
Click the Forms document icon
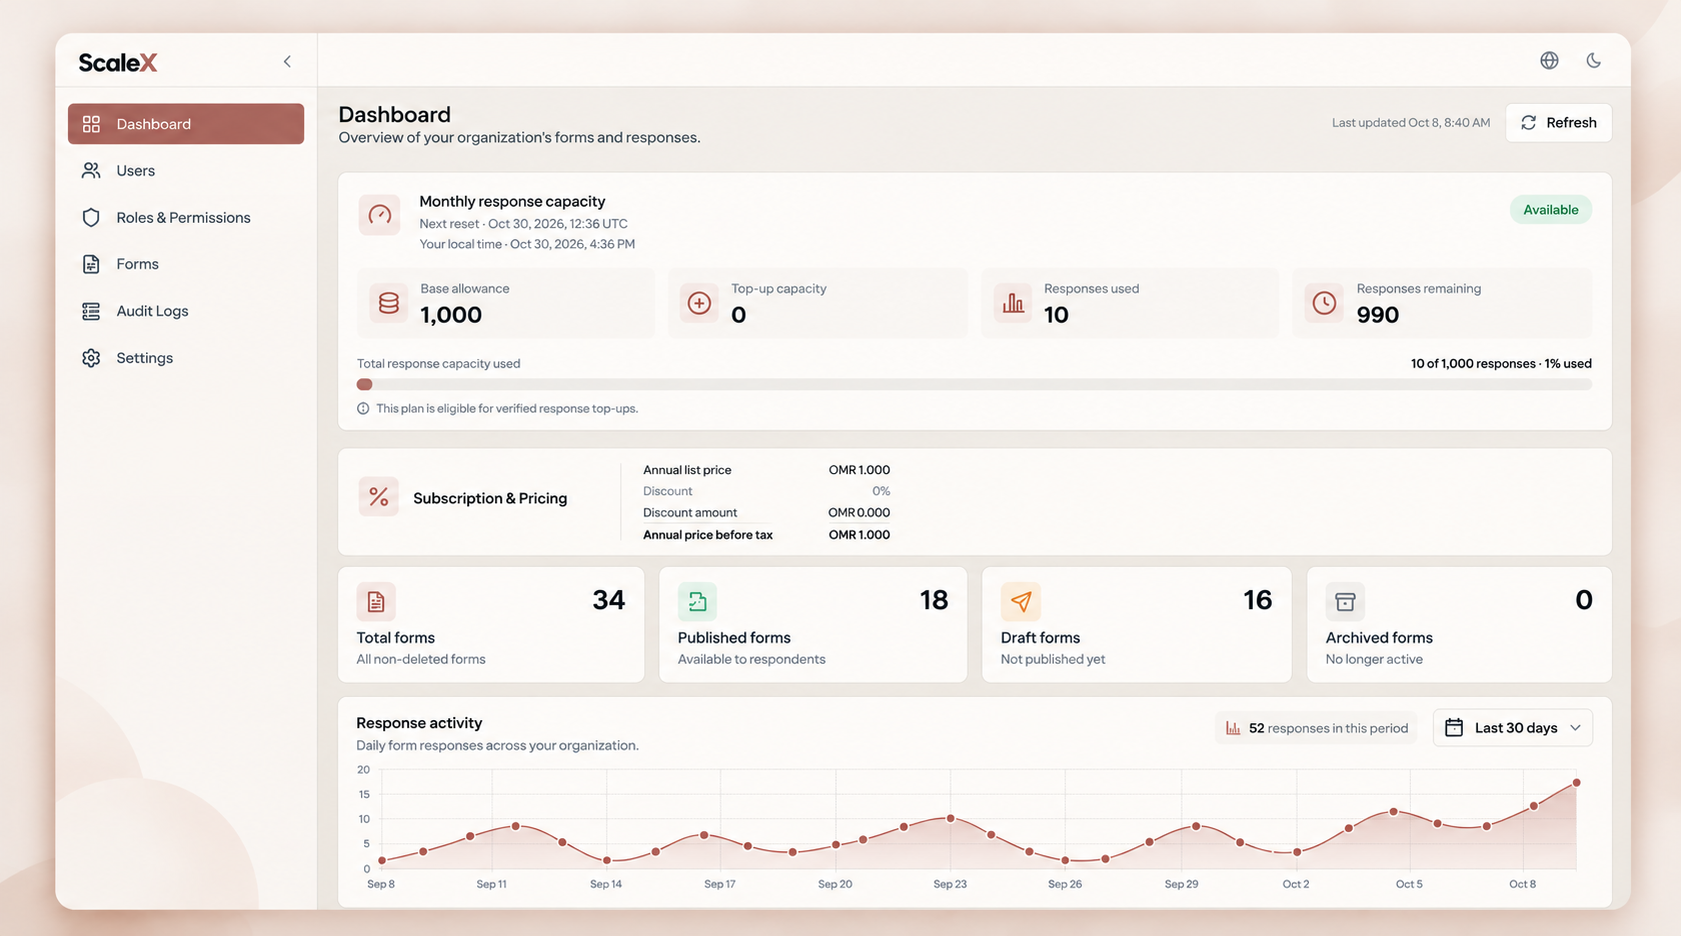pos(91,264)
